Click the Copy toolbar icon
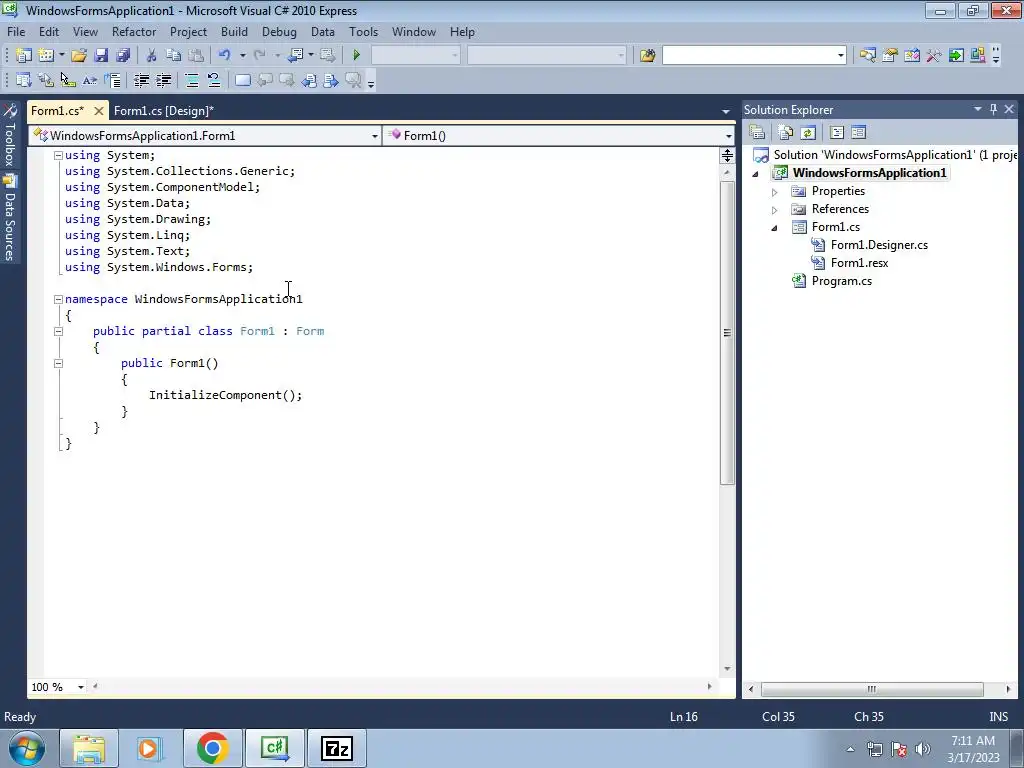Screen dimensions: 1024x768 (173, 56)
